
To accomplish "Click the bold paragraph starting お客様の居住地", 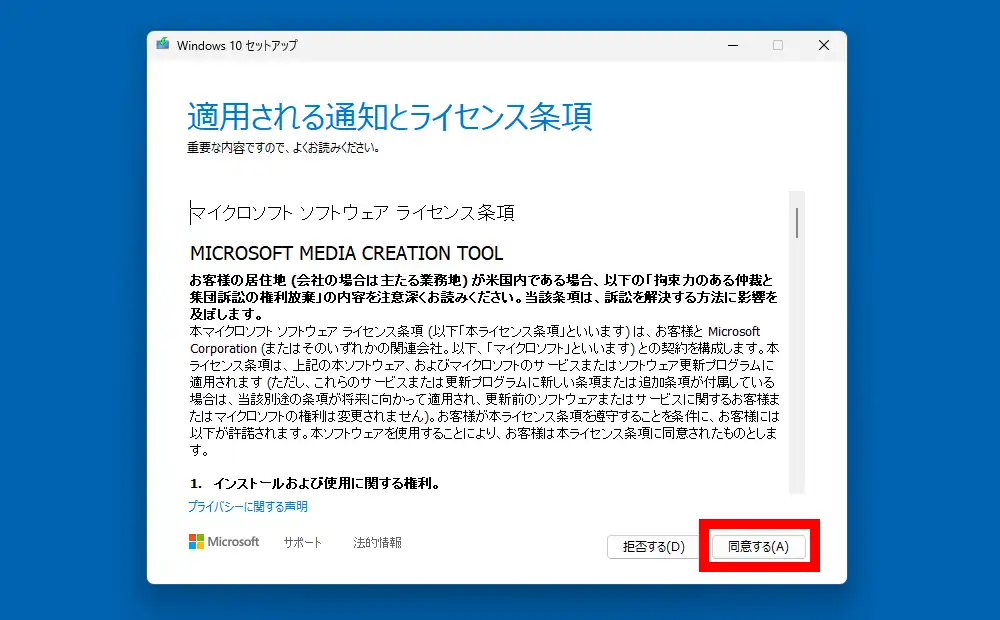I will 484,297.
